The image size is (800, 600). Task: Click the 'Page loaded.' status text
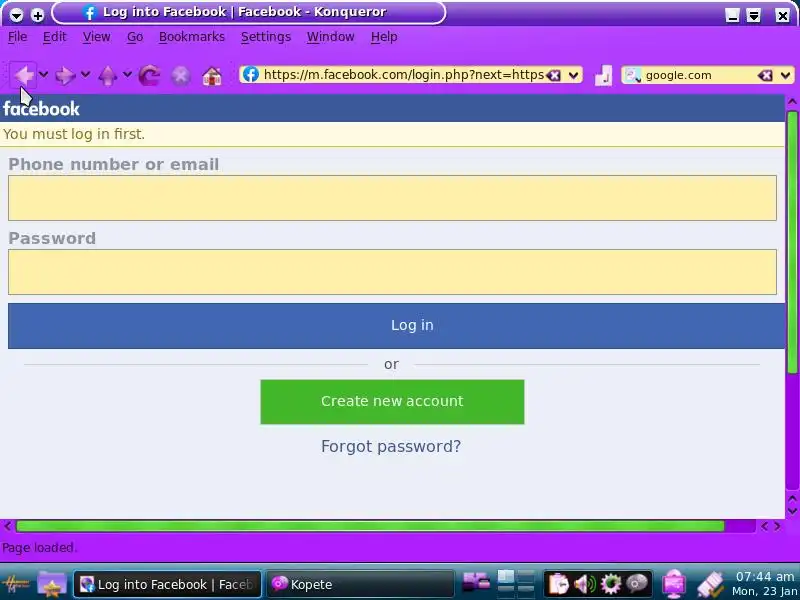pyautogui.click(x=39, y=548)
